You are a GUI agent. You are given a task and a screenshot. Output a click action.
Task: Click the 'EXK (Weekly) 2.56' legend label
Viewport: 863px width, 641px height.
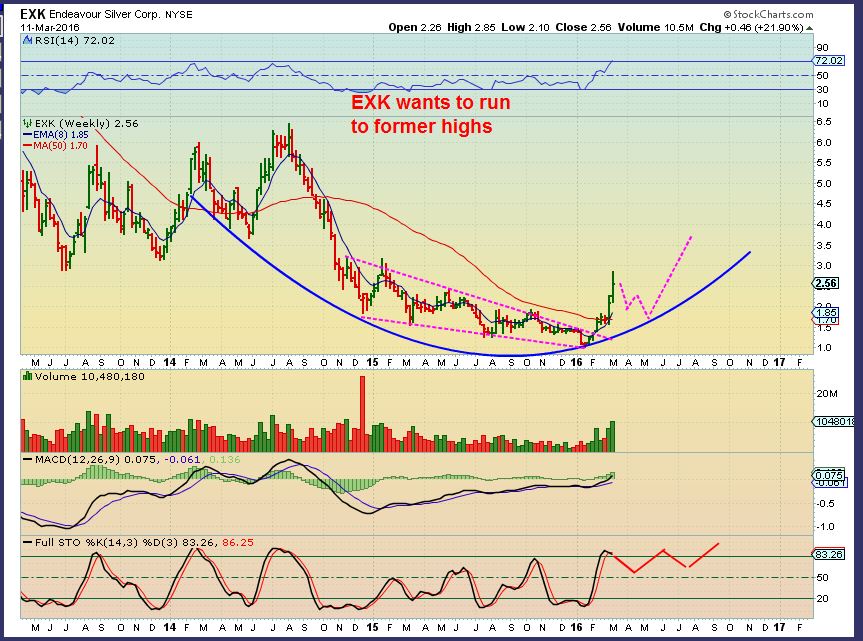click(x=86, y=124)
